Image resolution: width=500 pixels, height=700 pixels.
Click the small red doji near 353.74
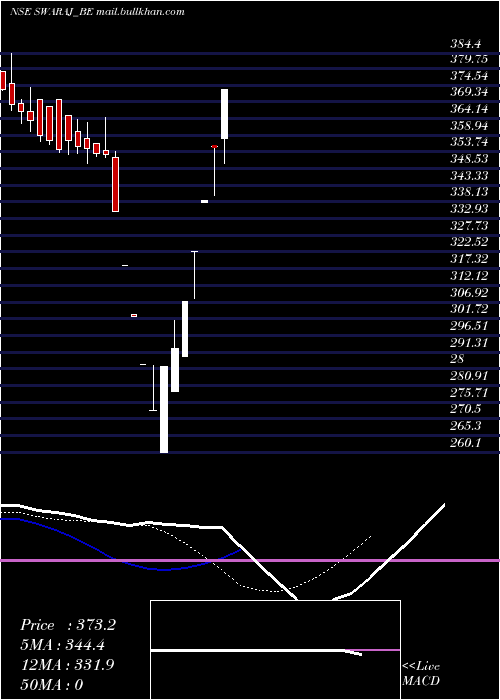[x=214, y=146]
